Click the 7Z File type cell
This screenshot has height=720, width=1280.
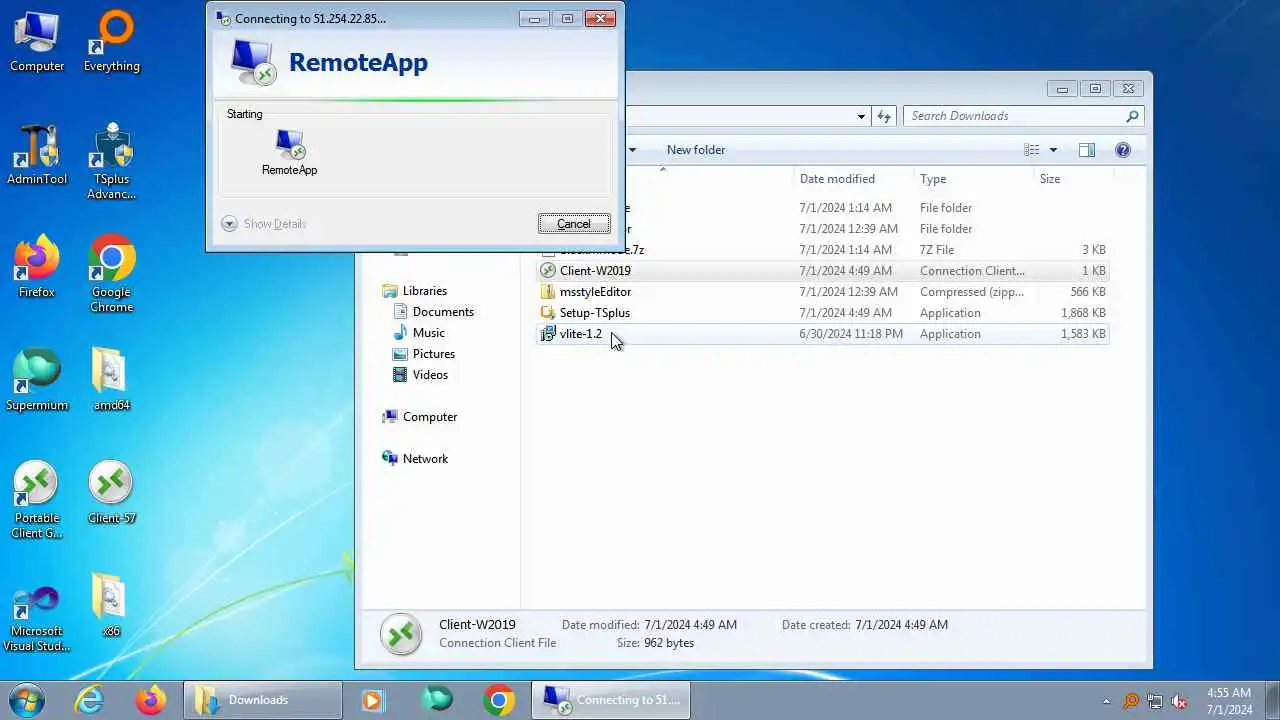point(937,250)
